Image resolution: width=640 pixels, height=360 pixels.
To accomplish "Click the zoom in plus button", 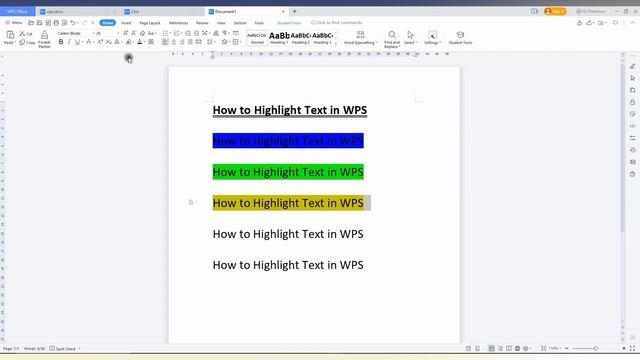I will click(x=624, y=348).
